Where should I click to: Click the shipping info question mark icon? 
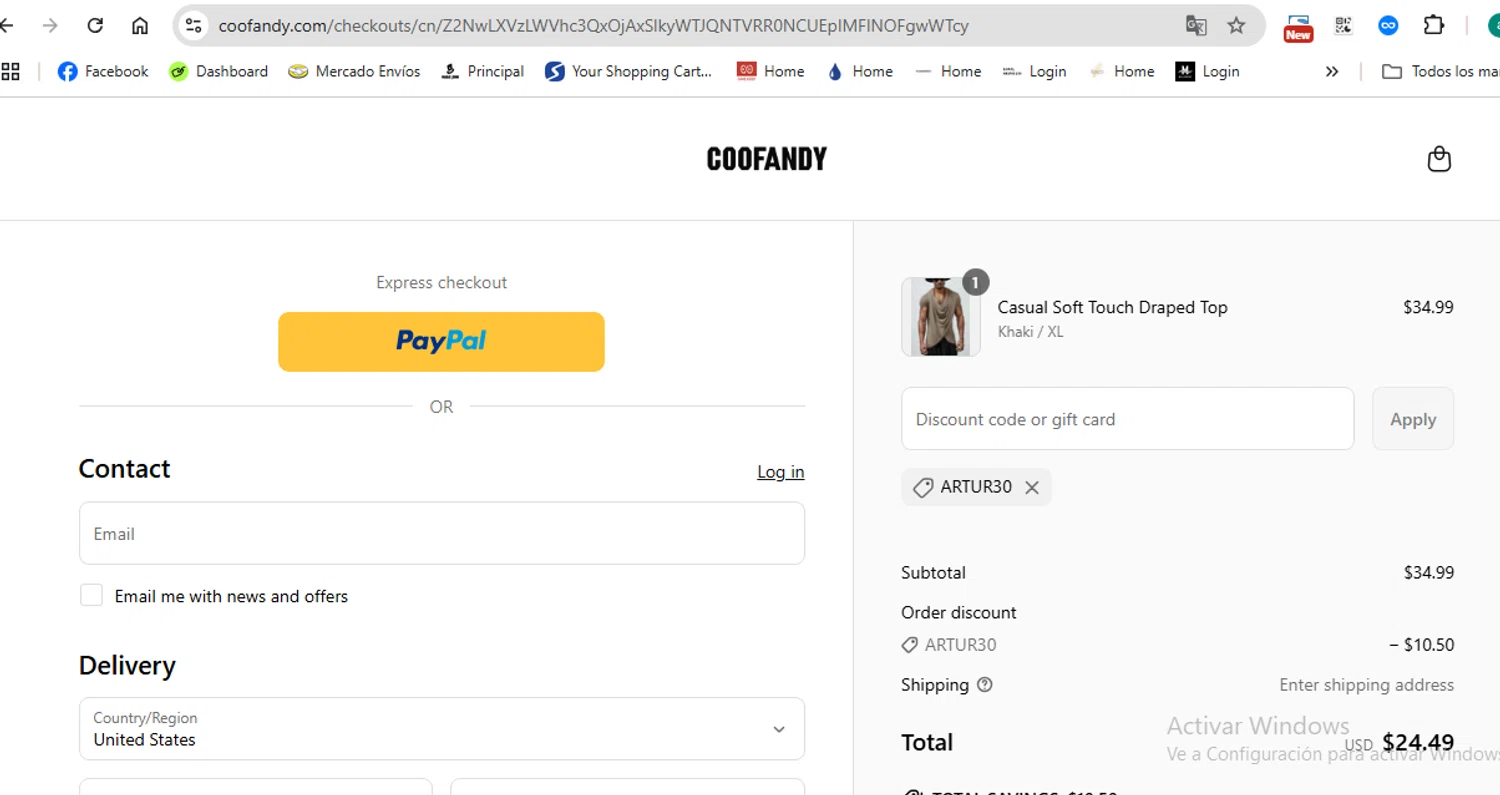pos(985,685)
